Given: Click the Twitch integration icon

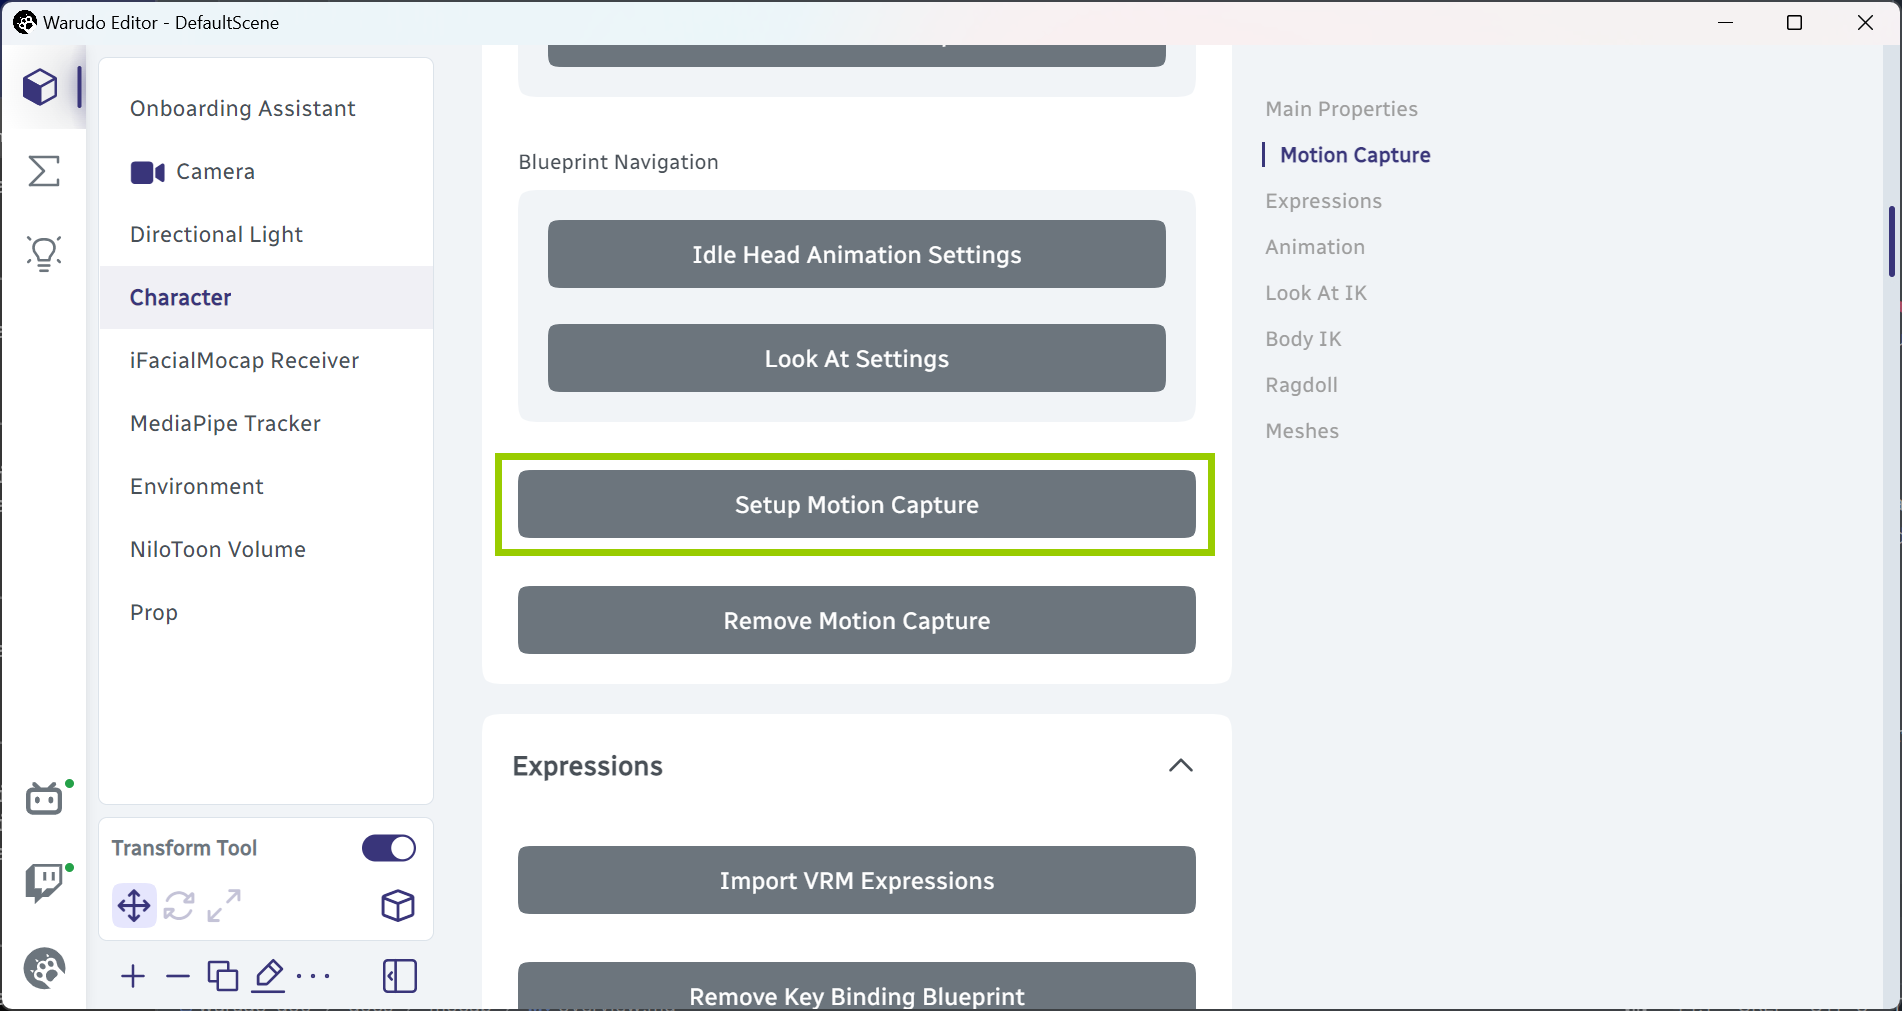Looking at the screenshot, I should tap(44, 882).
